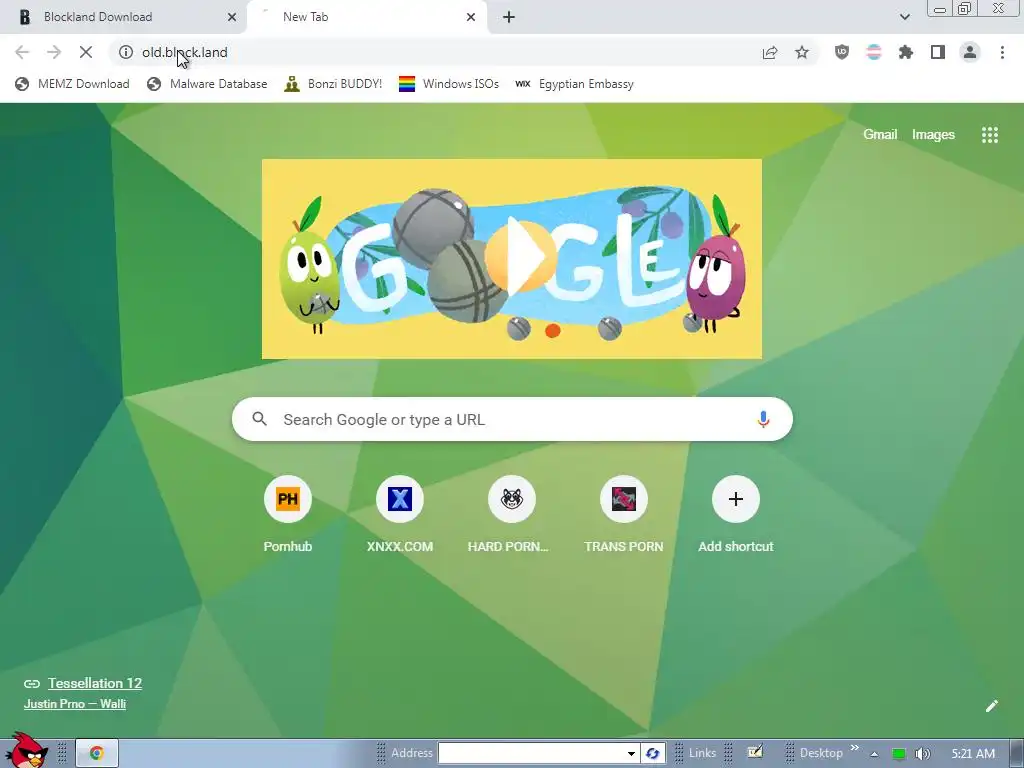Screen dimensions: 1024x768
Task: Open the Extensions puzzle menu
Action: click(x=906, y=52)
